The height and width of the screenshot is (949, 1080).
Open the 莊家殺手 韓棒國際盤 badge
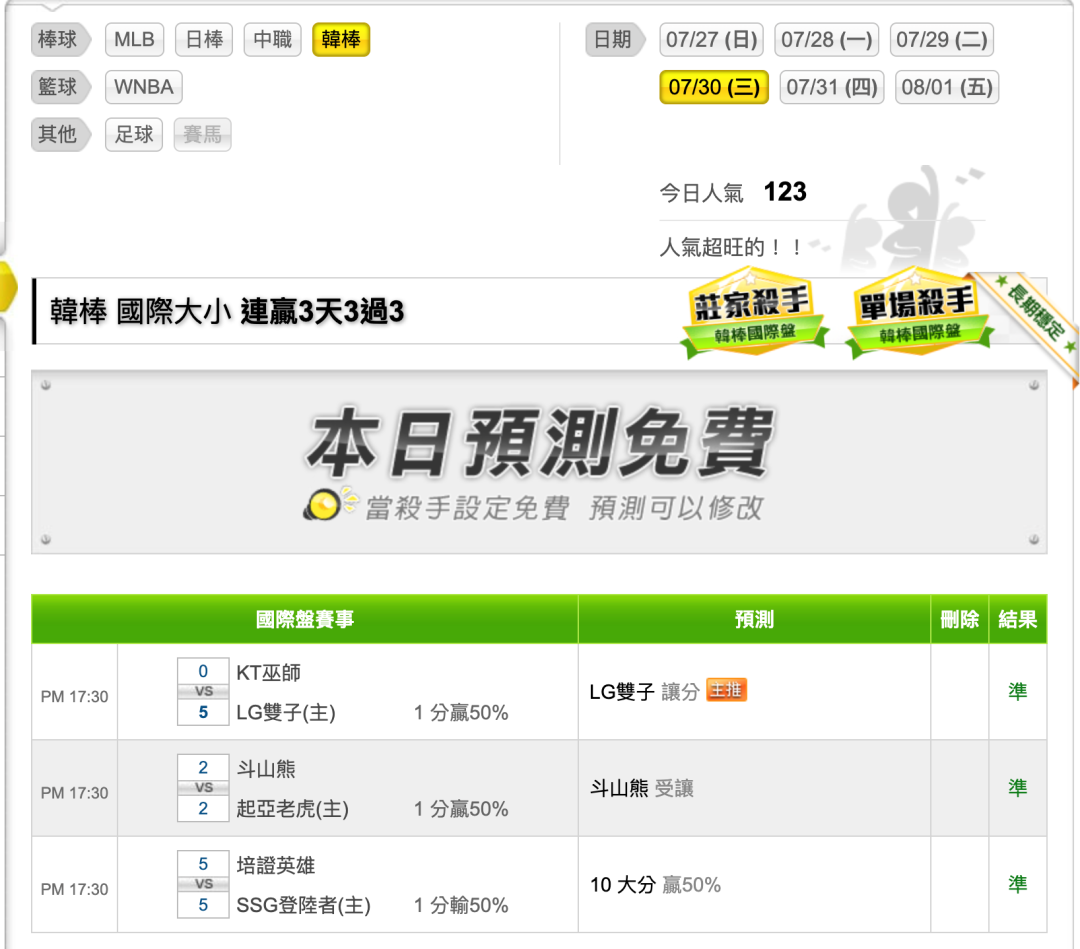(x=754, y=313)
